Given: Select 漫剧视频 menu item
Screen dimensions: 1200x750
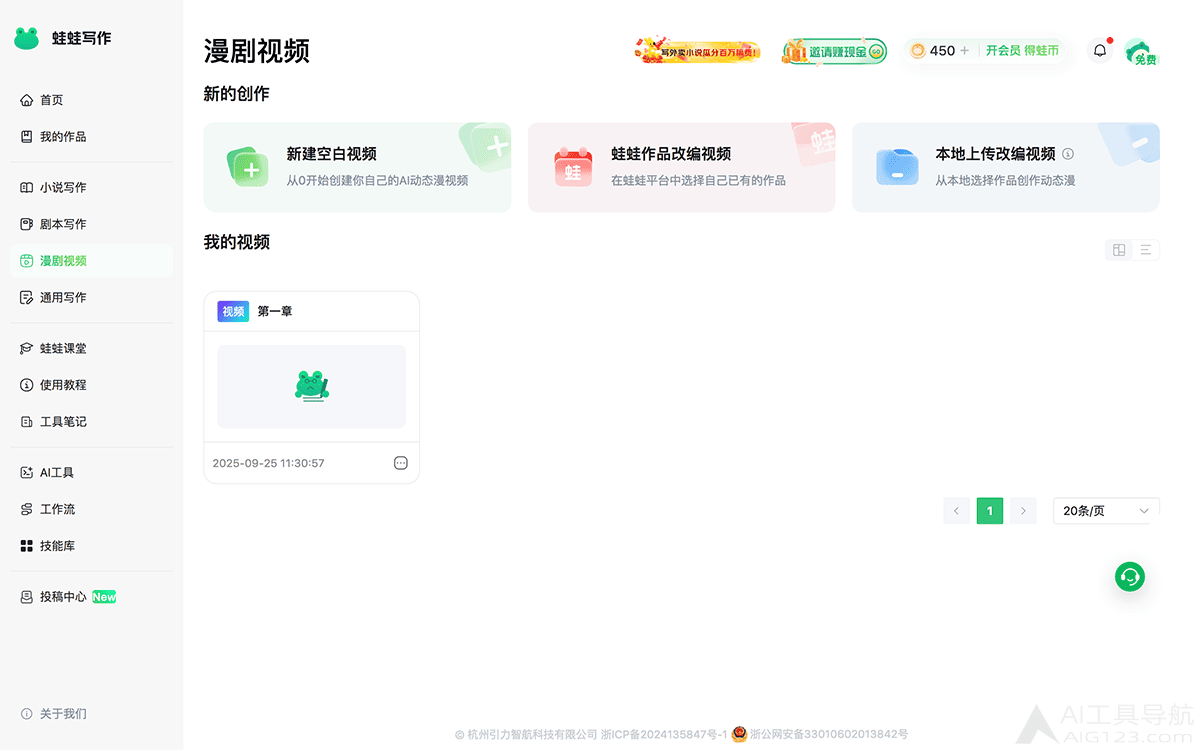Looking at the screenshot, I should [91, 261].
